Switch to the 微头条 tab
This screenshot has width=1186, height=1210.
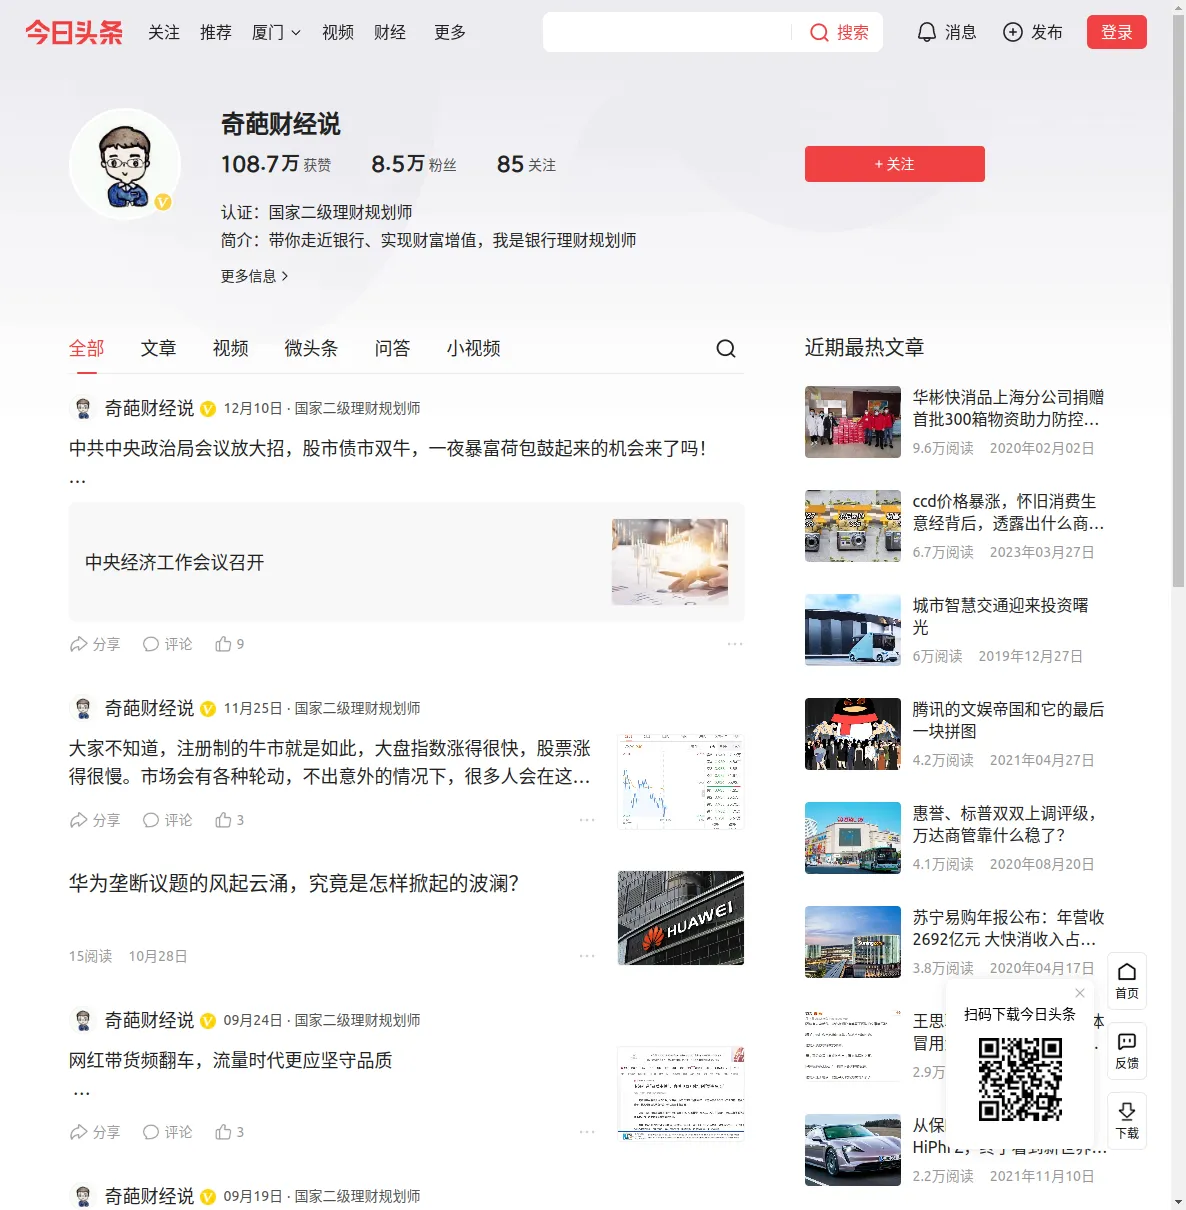[x=311, y=348]
